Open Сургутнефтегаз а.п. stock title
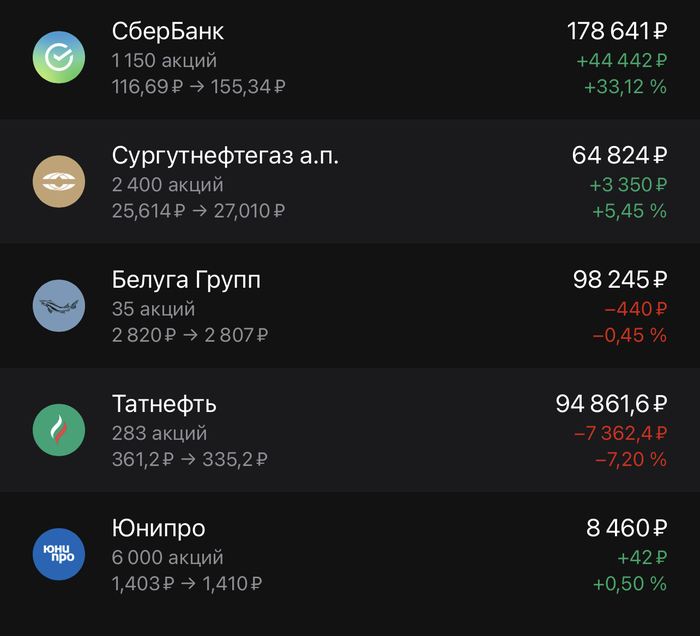This screenshot has width=700, height=636. (226, 156)
